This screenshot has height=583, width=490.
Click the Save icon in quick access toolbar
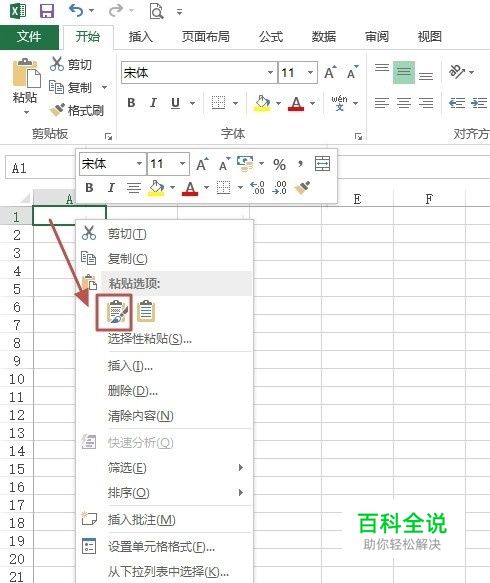pyautogui.click(x=47, y=11)
